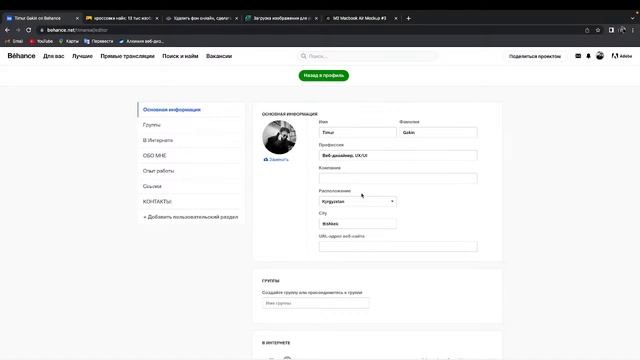The height and width of the screenshot is (360, 640).
Task: Click the City field with Bishkek
Action: pyautogui.click(x=357, y=224)
